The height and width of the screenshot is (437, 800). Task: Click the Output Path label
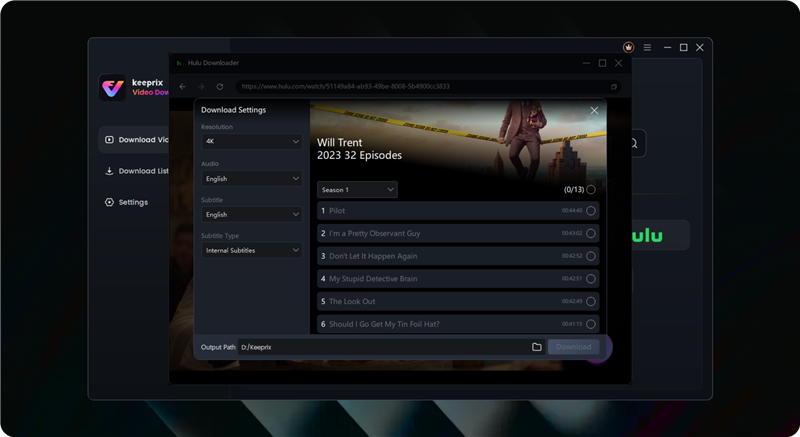click(x=218, y=347)
